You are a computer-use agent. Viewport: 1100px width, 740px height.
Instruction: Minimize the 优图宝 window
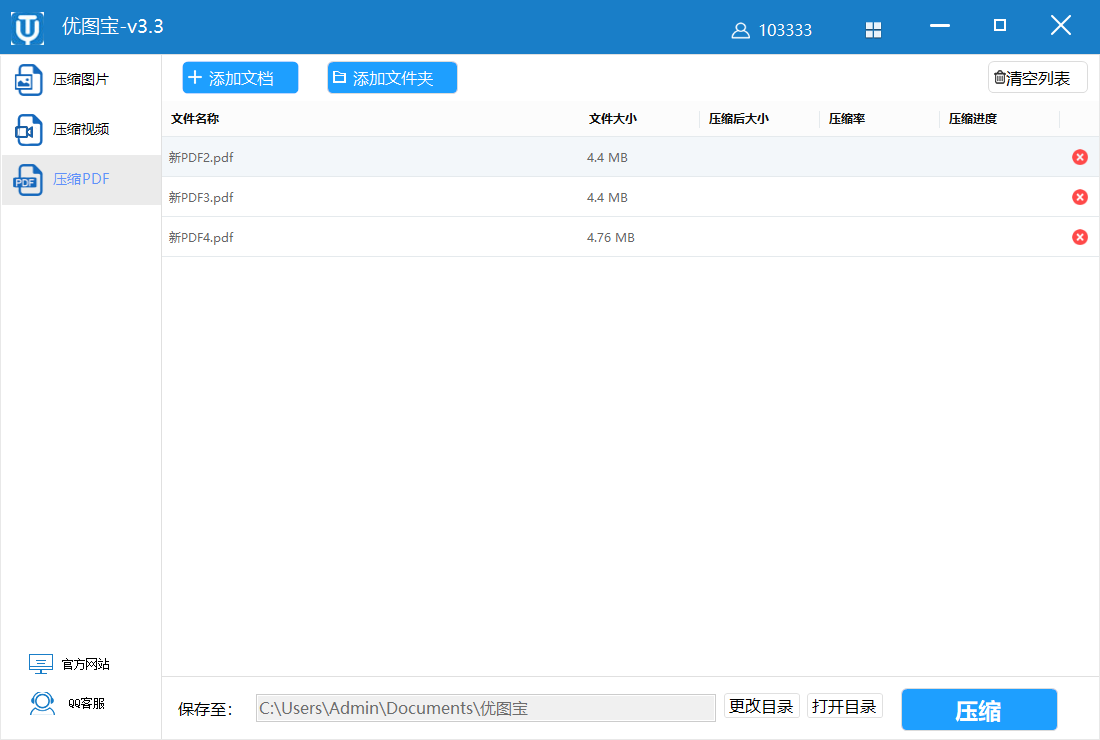pos(940,26)
